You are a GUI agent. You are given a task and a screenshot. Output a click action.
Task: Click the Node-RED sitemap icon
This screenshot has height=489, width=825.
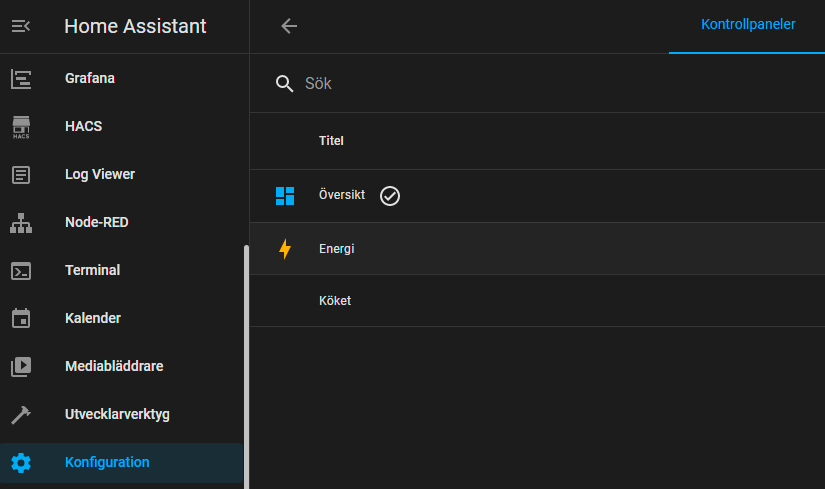pyautogui.click(x=21, y=223)
